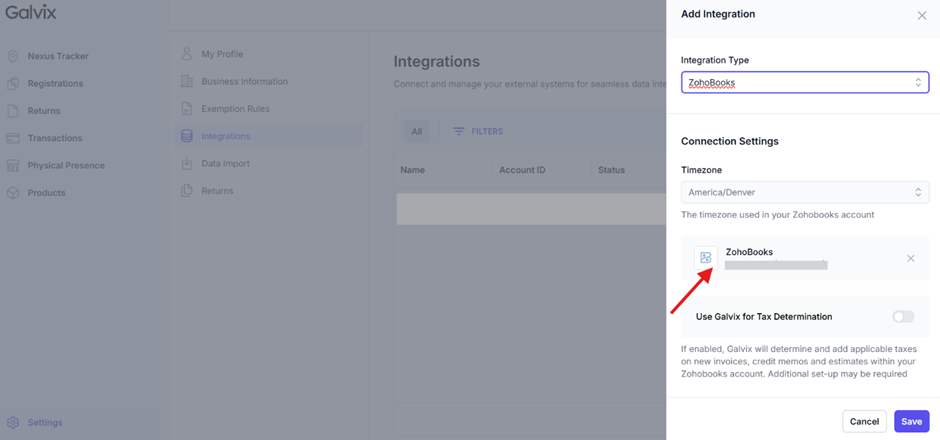Click the Products box icon
The width and height of the screenshot is (940, 440).
[13, 192]
